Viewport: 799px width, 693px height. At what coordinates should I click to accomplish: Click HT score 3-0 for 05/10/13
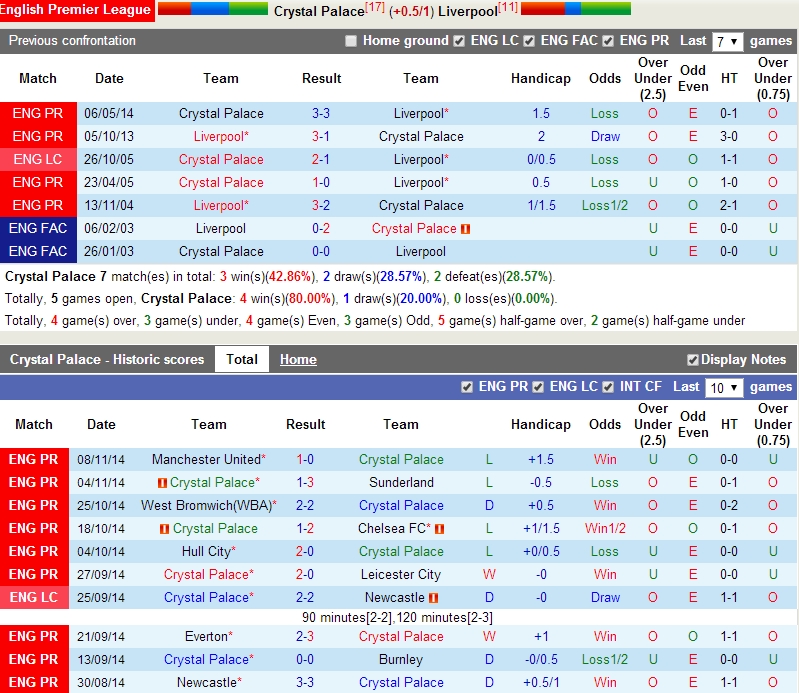pos(729,136)
